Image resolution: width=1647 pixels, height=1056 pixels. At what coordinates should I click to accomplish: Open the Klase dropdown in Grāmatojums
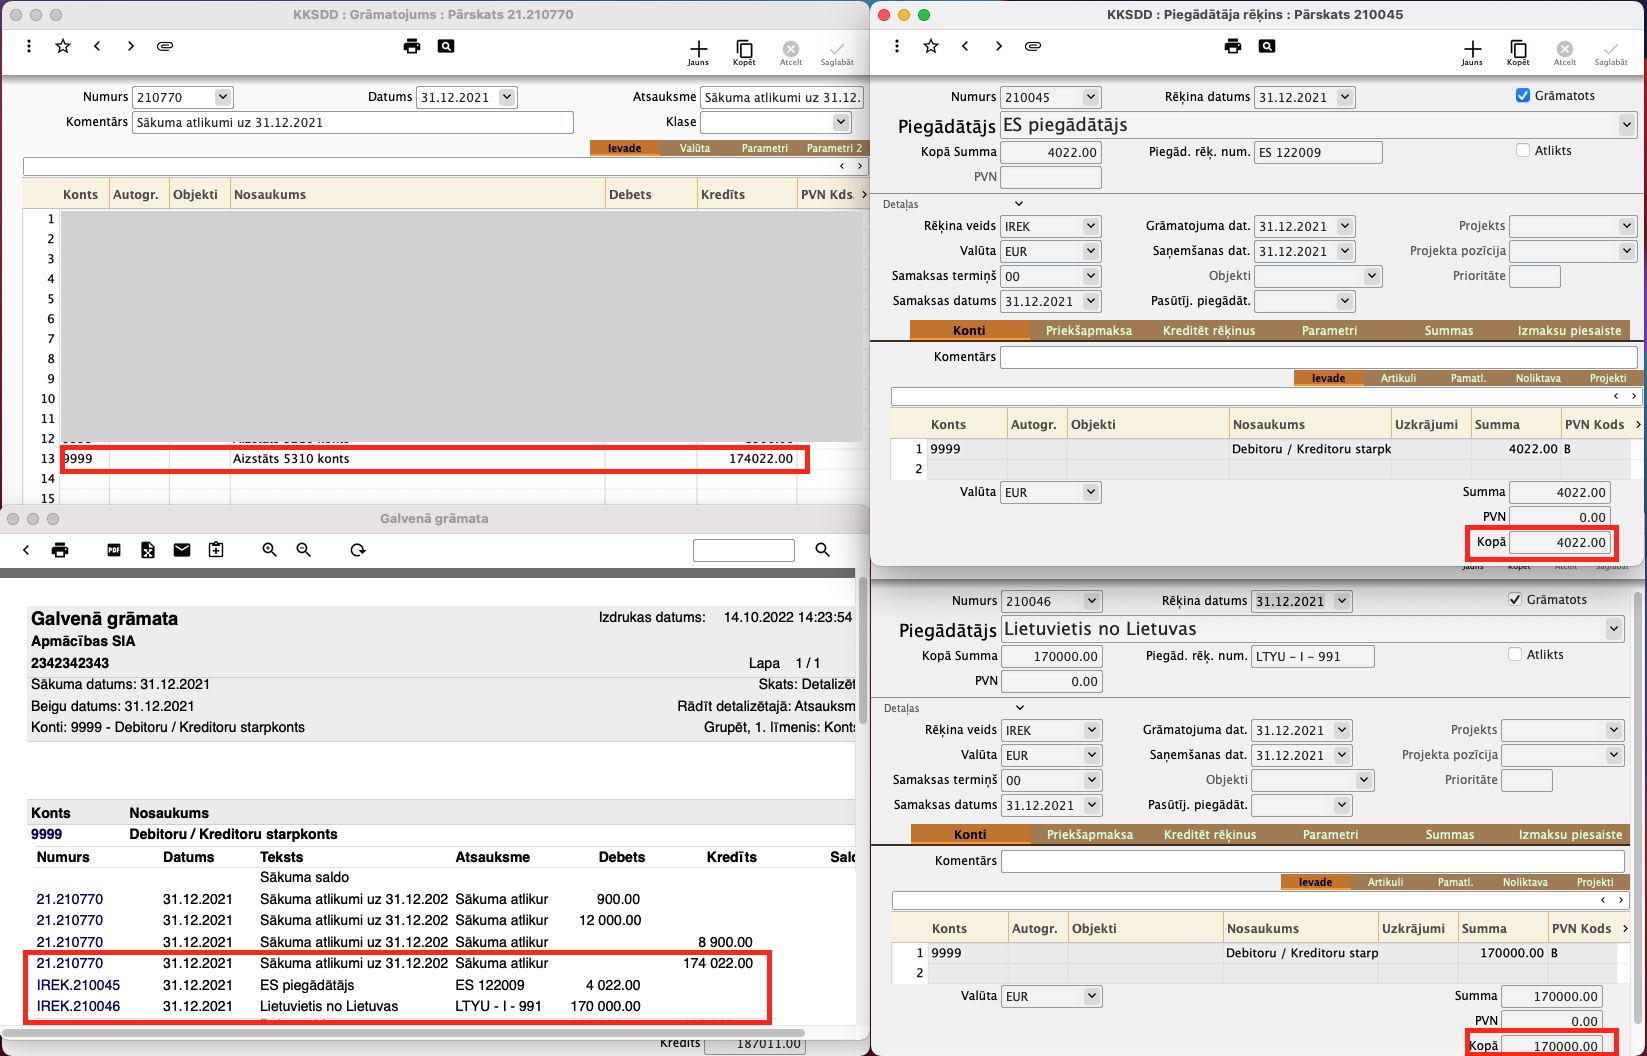[841, 122]
